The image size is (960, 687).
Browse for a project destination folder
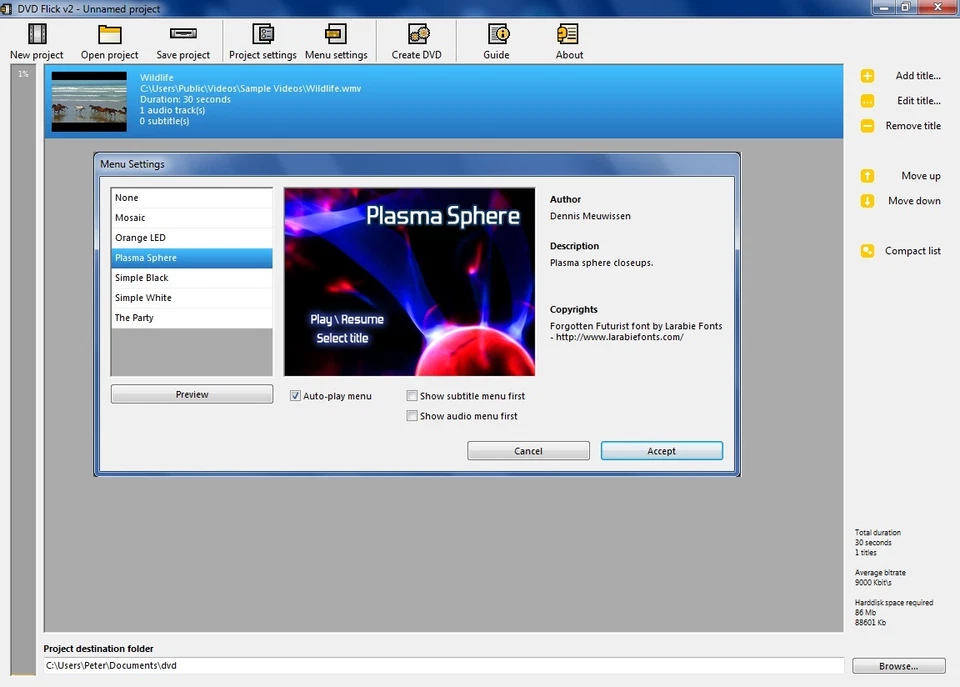coord(897,665)
